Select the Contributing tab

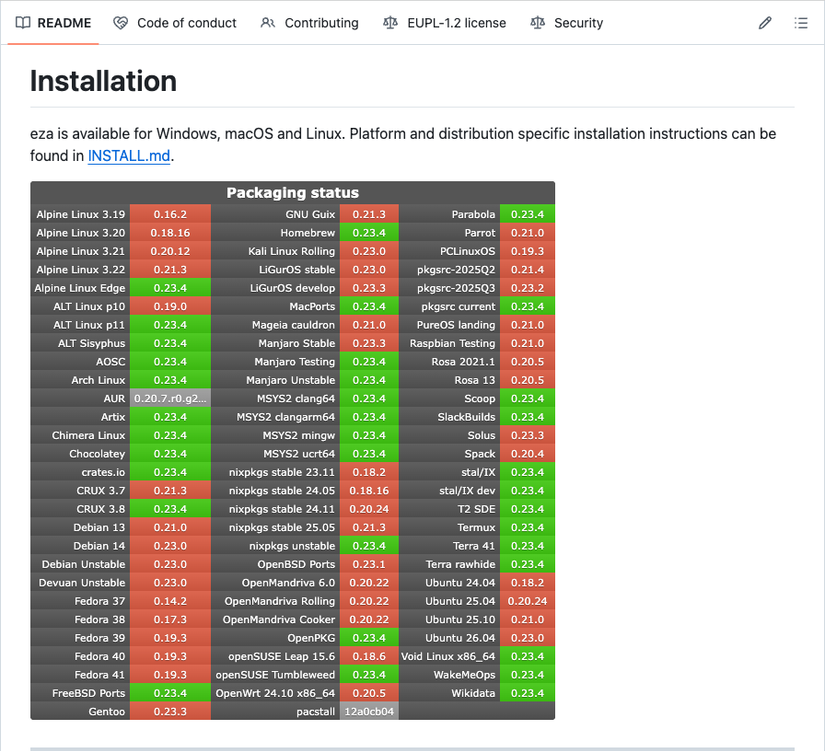(x=310, y=22)
